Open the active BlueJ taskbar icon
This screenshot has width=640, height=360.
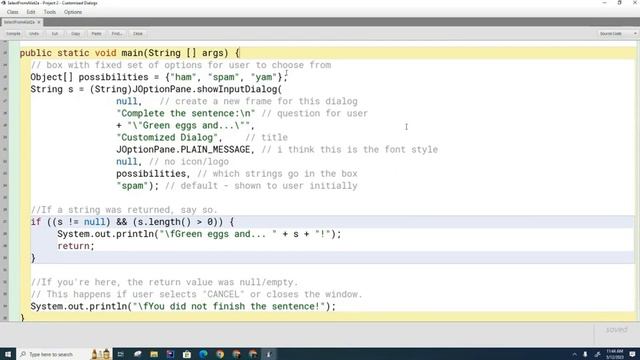coord(269,354)
